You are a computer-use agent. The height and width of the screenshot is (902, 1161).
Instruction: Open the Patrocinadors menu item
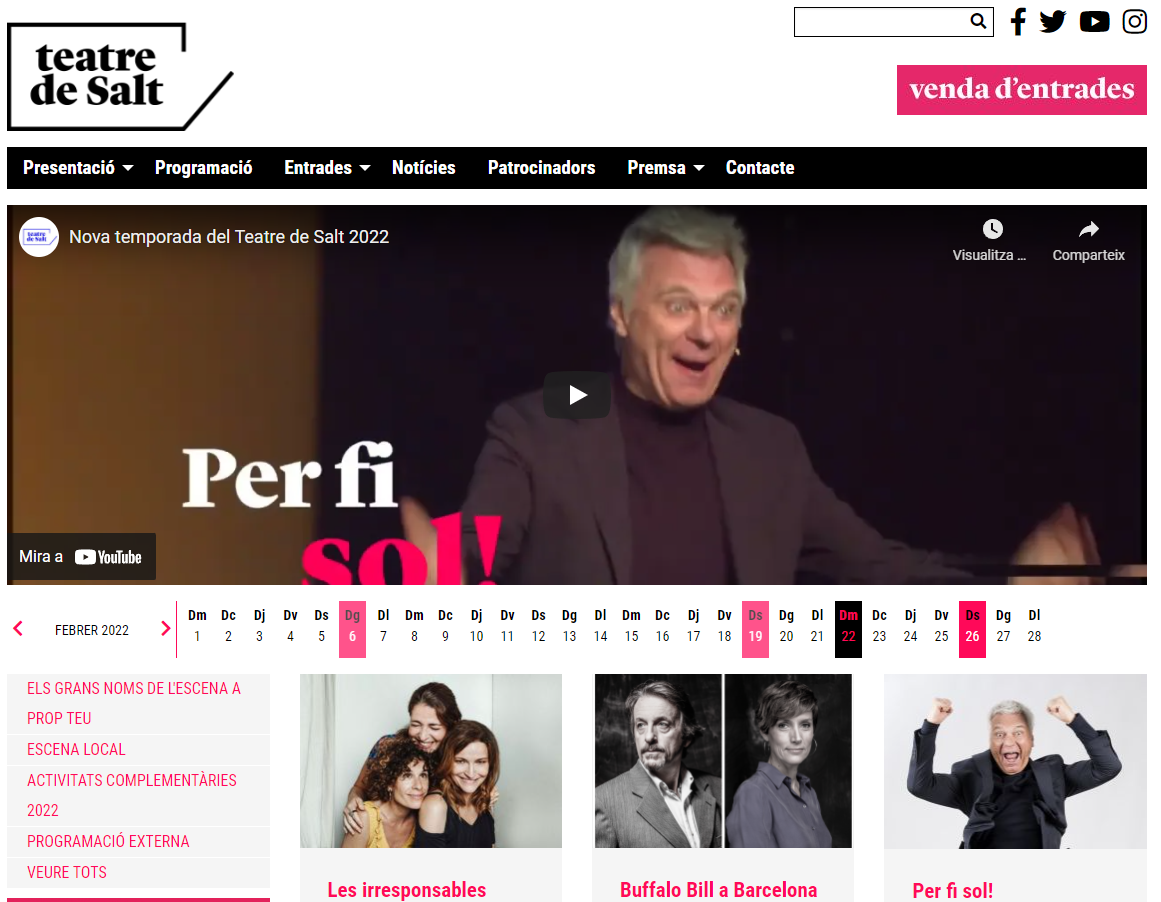541,168
